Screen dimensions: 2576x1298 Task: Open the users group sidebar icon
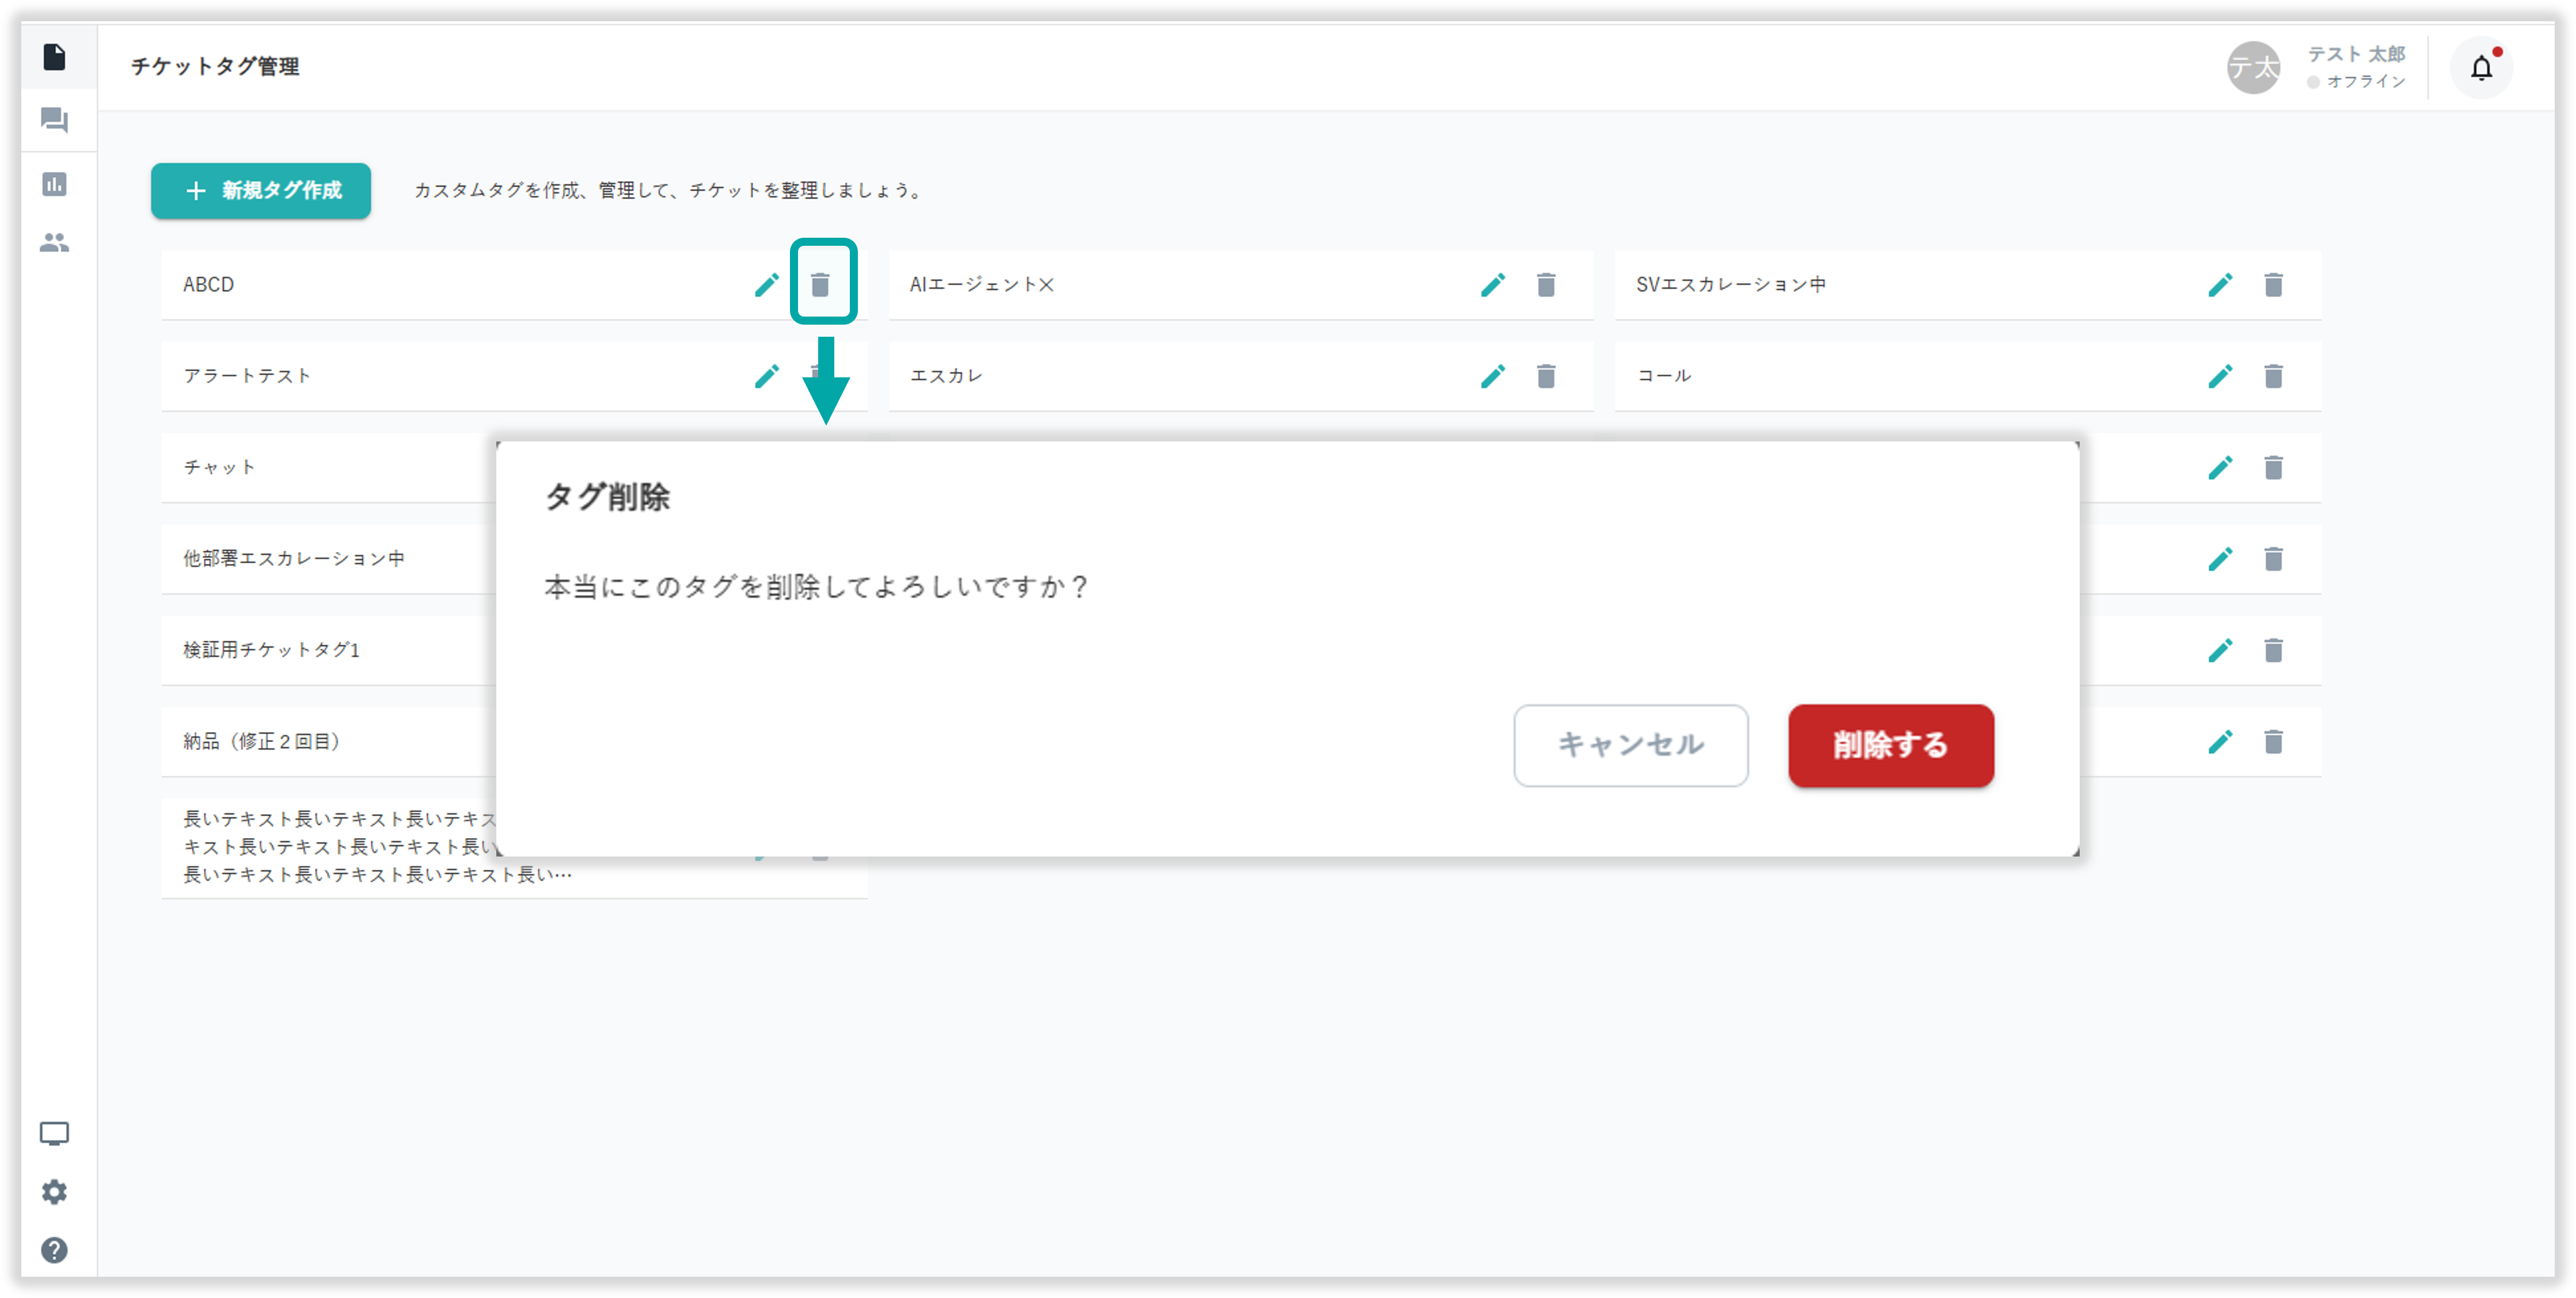54,243
